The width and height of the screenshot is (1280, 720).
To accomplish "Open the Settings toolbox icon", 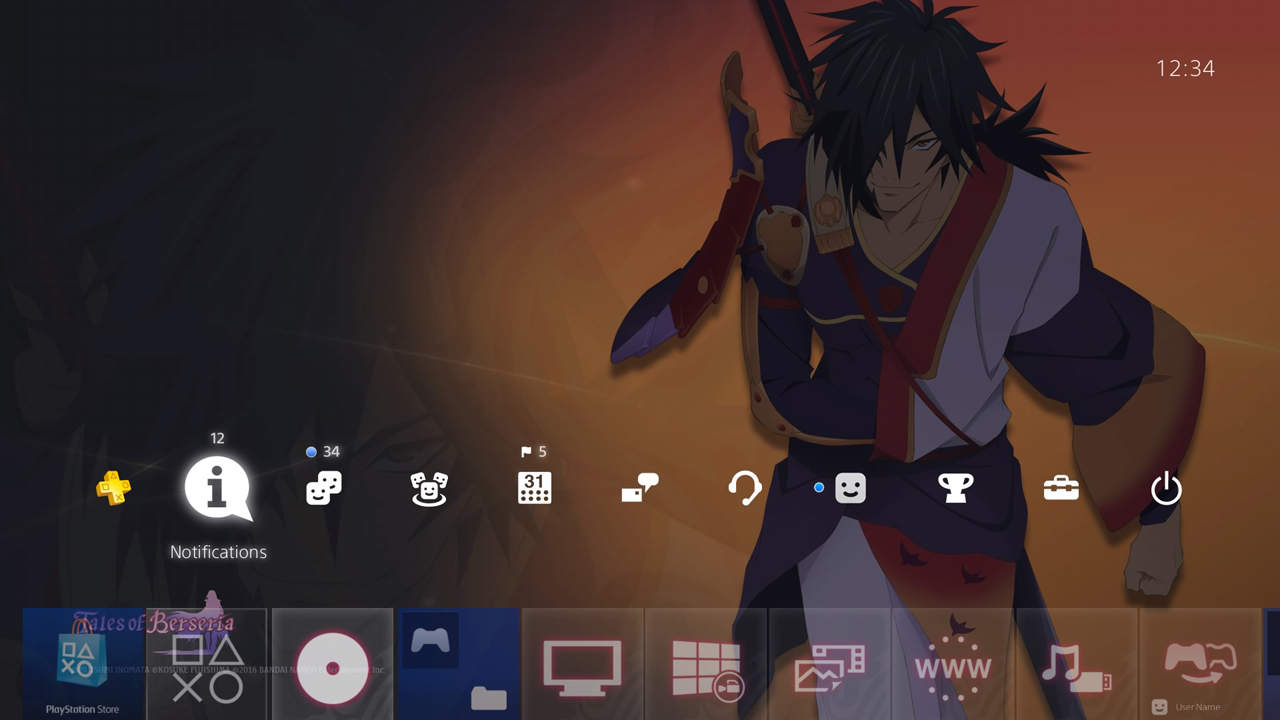I will point(1061,488).
